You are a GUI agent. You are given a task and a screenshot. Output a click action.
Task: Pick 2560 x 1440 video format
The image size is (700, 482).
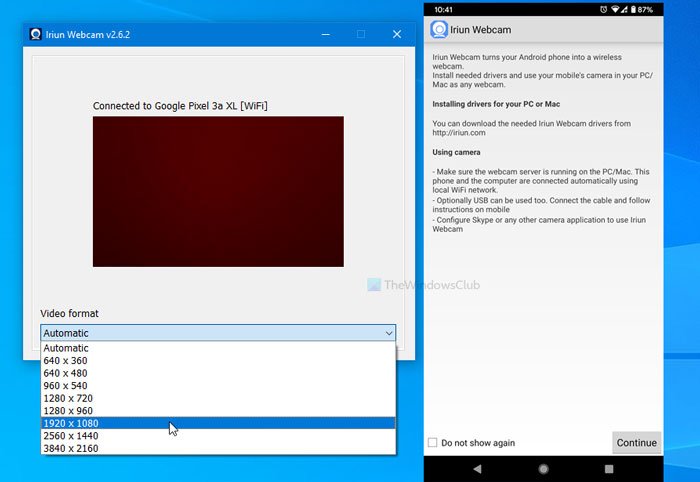tap(218, 436)
